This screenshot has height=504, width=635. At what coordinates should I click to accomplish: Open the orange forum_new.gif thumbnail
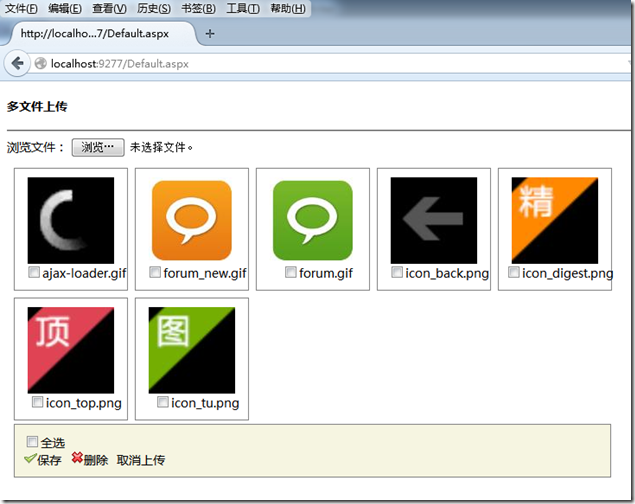[x=192, y=220]
